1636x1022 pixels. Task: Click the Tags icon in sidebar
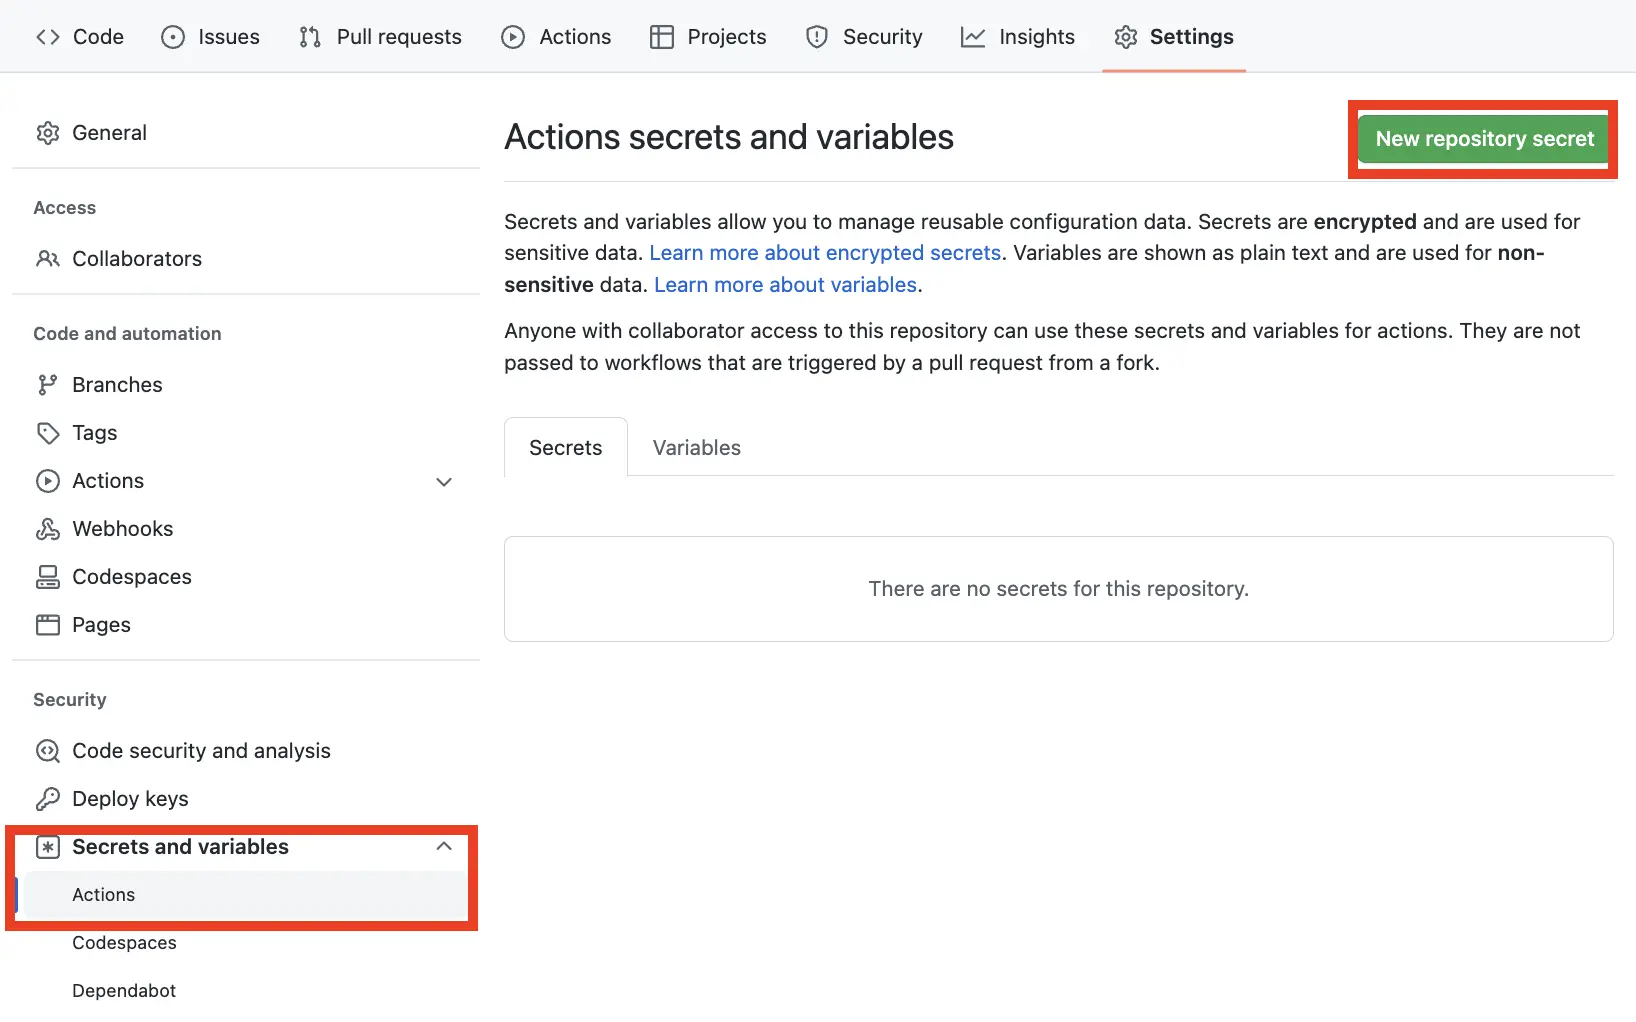pyautogui.click(x=48, y=432)
